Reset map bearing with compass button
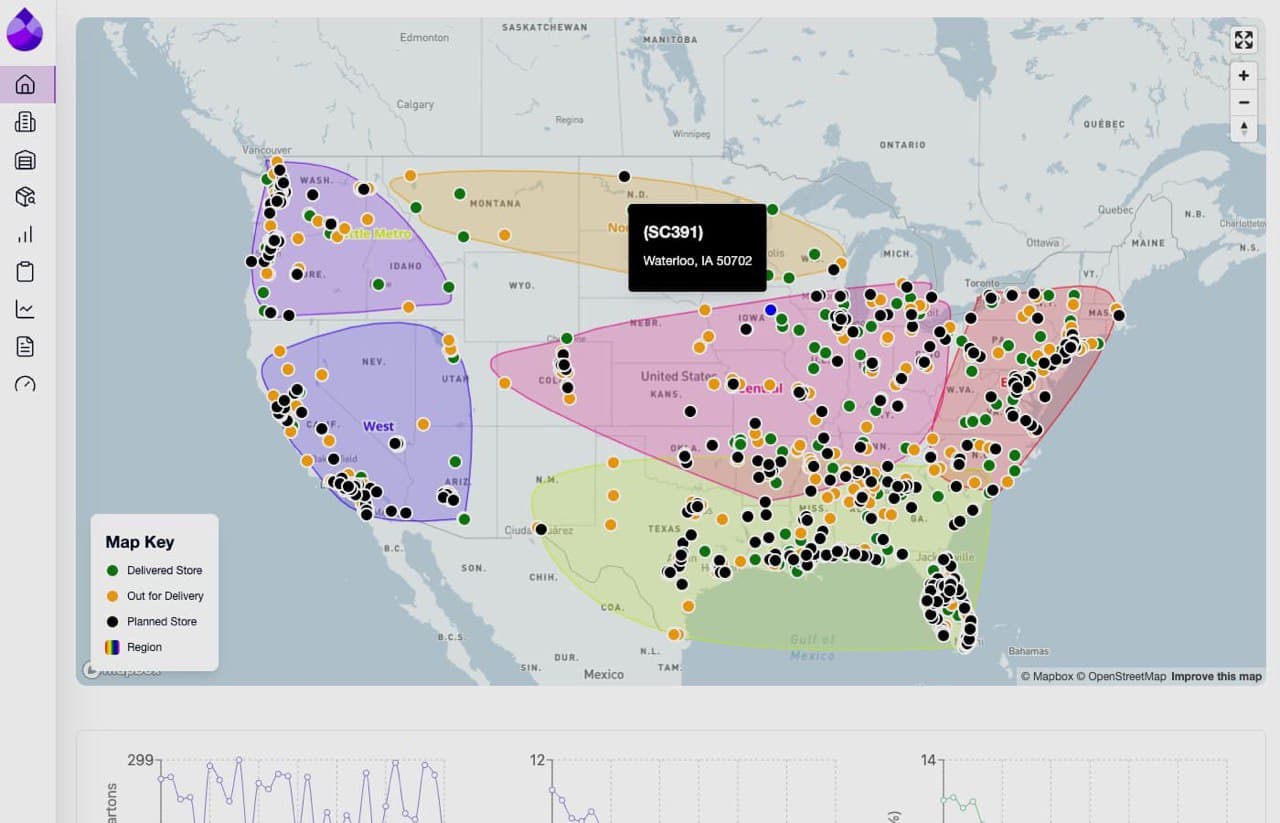 click(x=1243, y=128)
